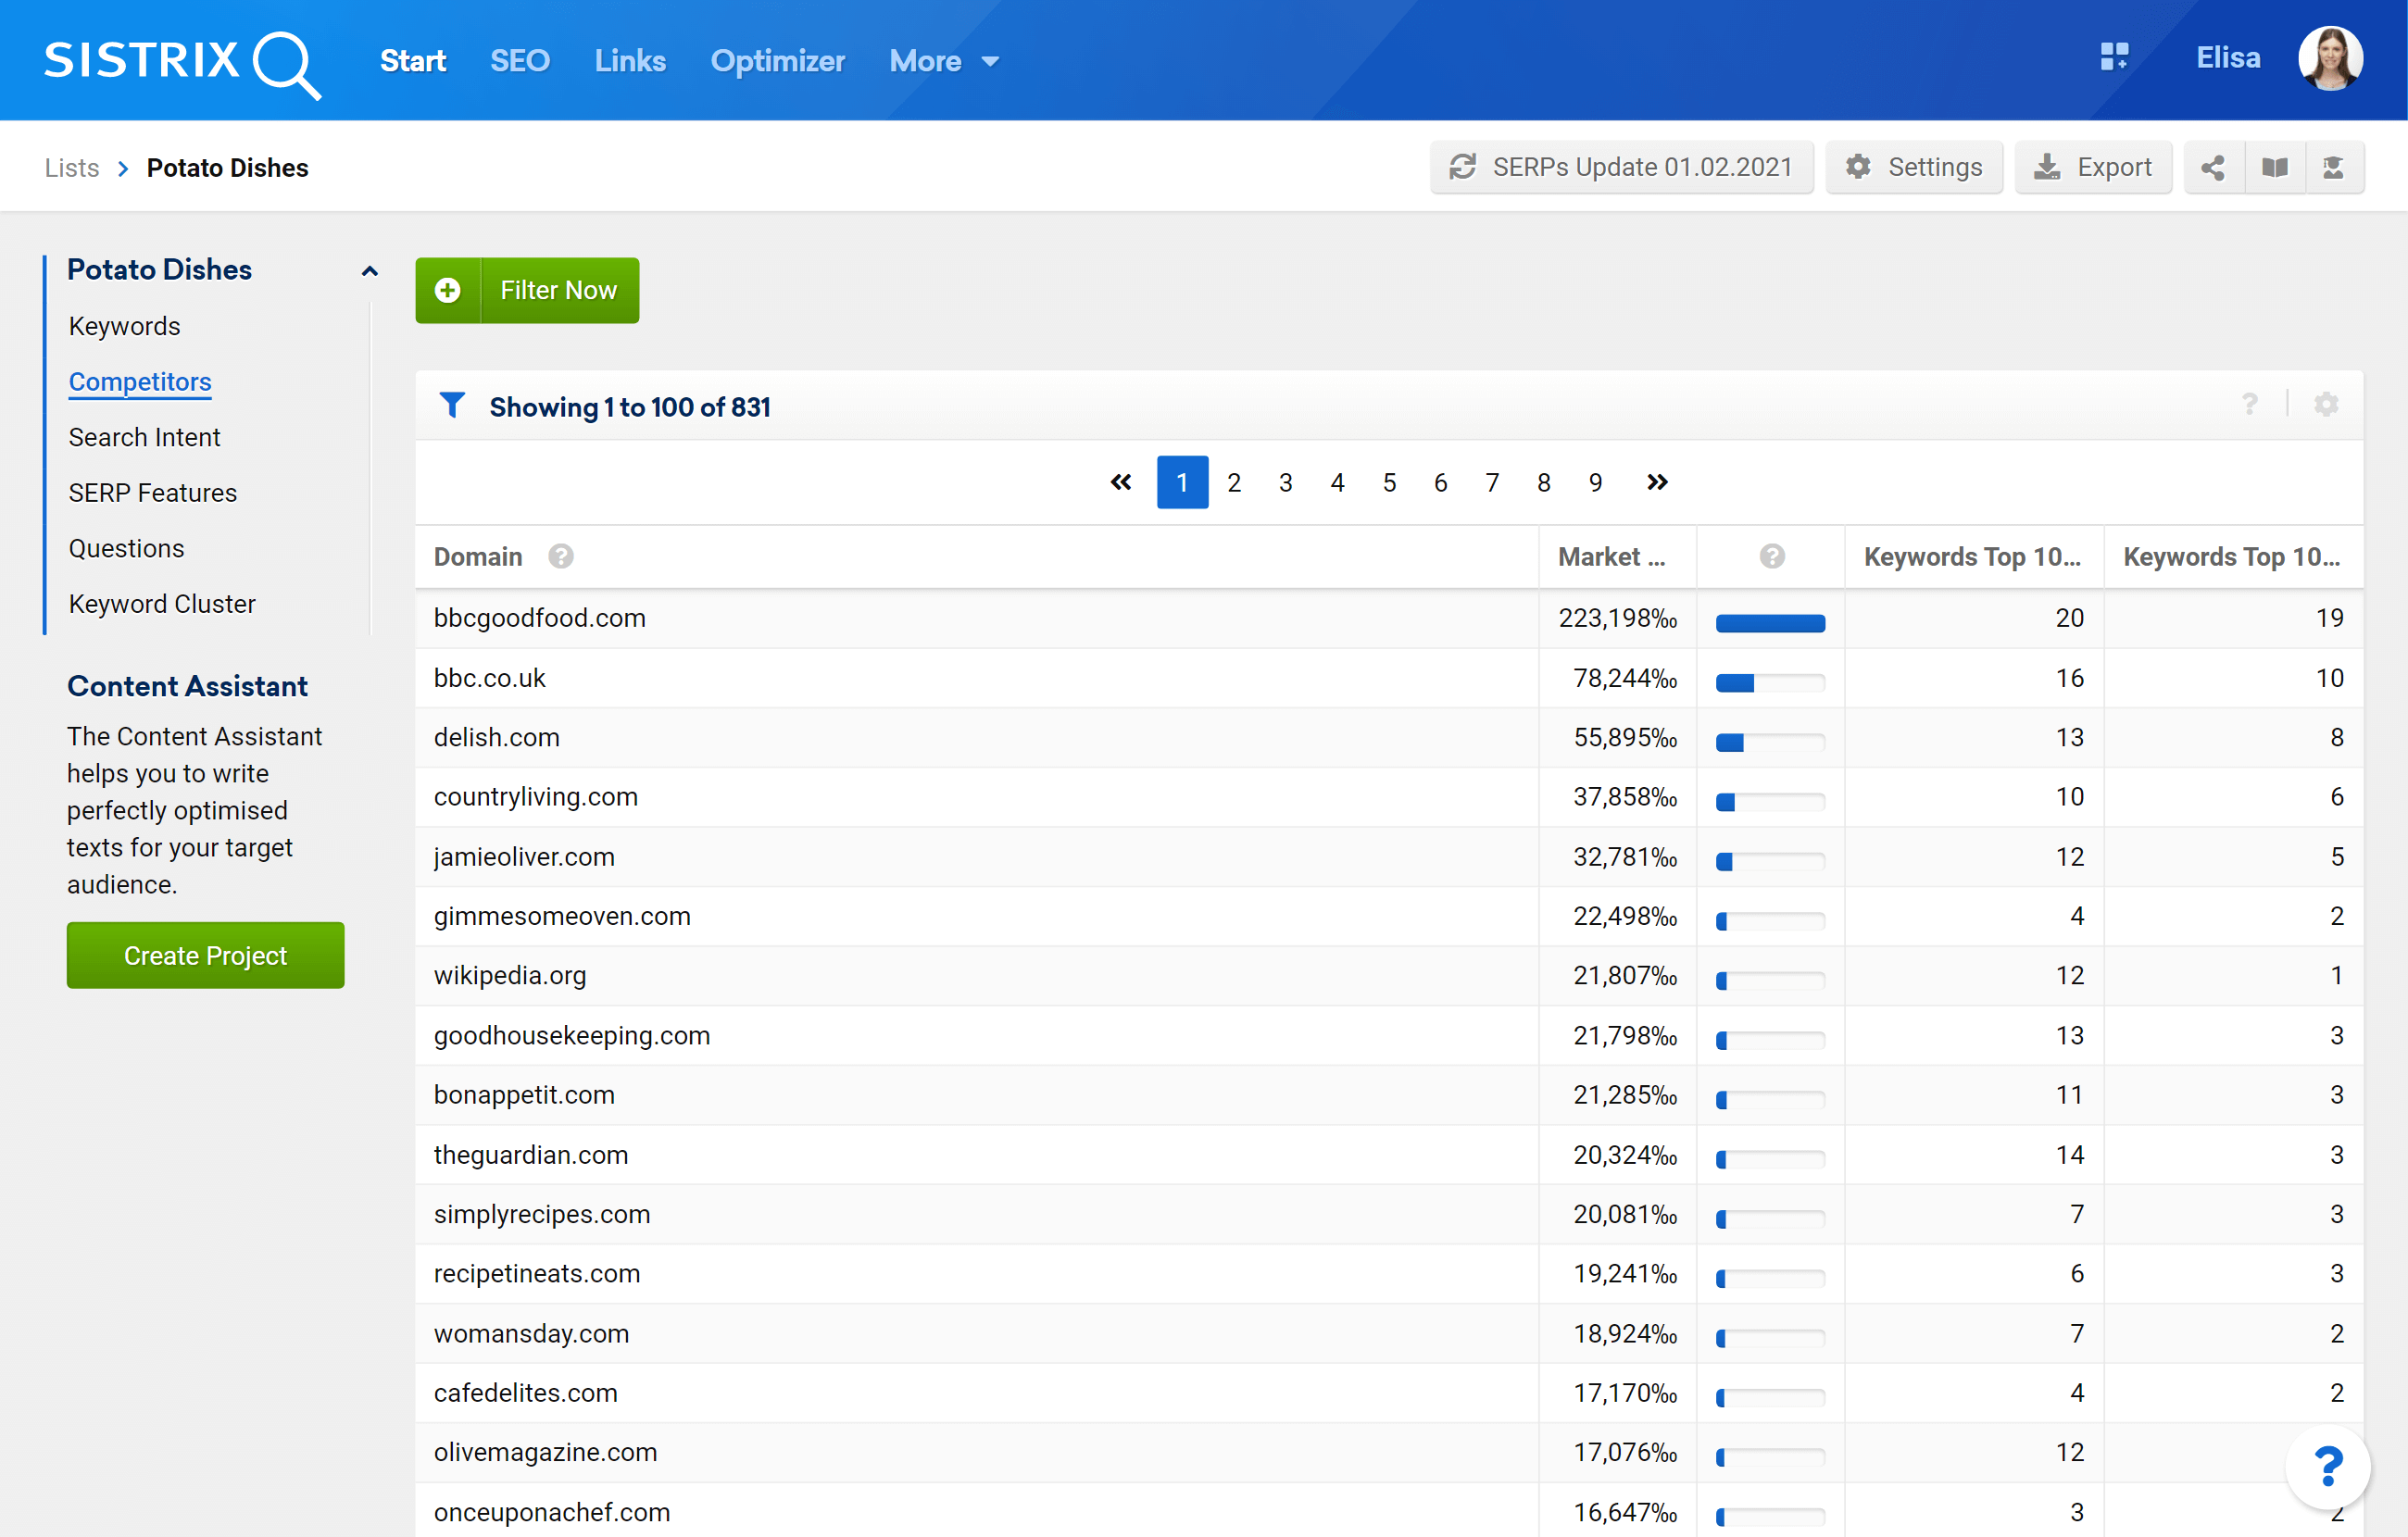Screen dimensions: 2408x1537
Task: Open Keywords in the sidebar
Action: 125,326
